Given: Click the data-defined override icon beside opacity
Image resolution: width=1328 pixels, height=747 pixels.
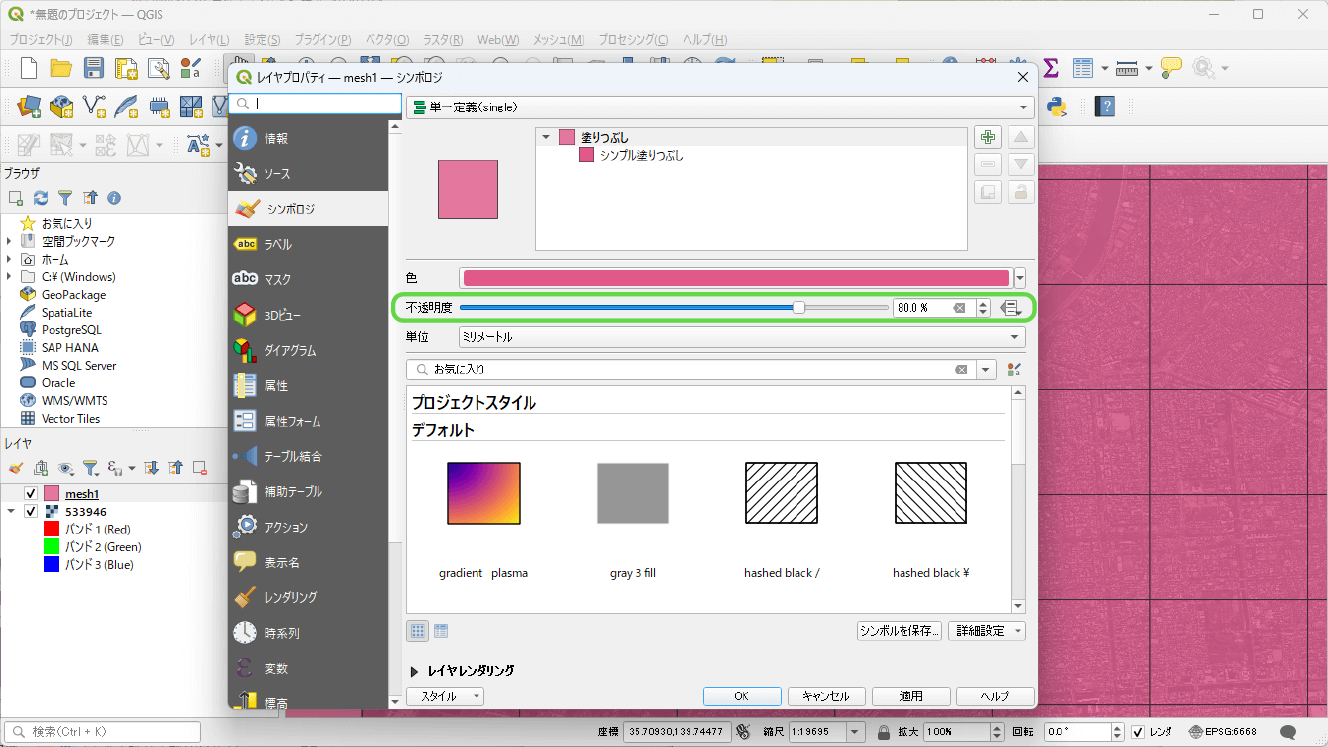Looking at the screenshot, I should pos(1010,308).
